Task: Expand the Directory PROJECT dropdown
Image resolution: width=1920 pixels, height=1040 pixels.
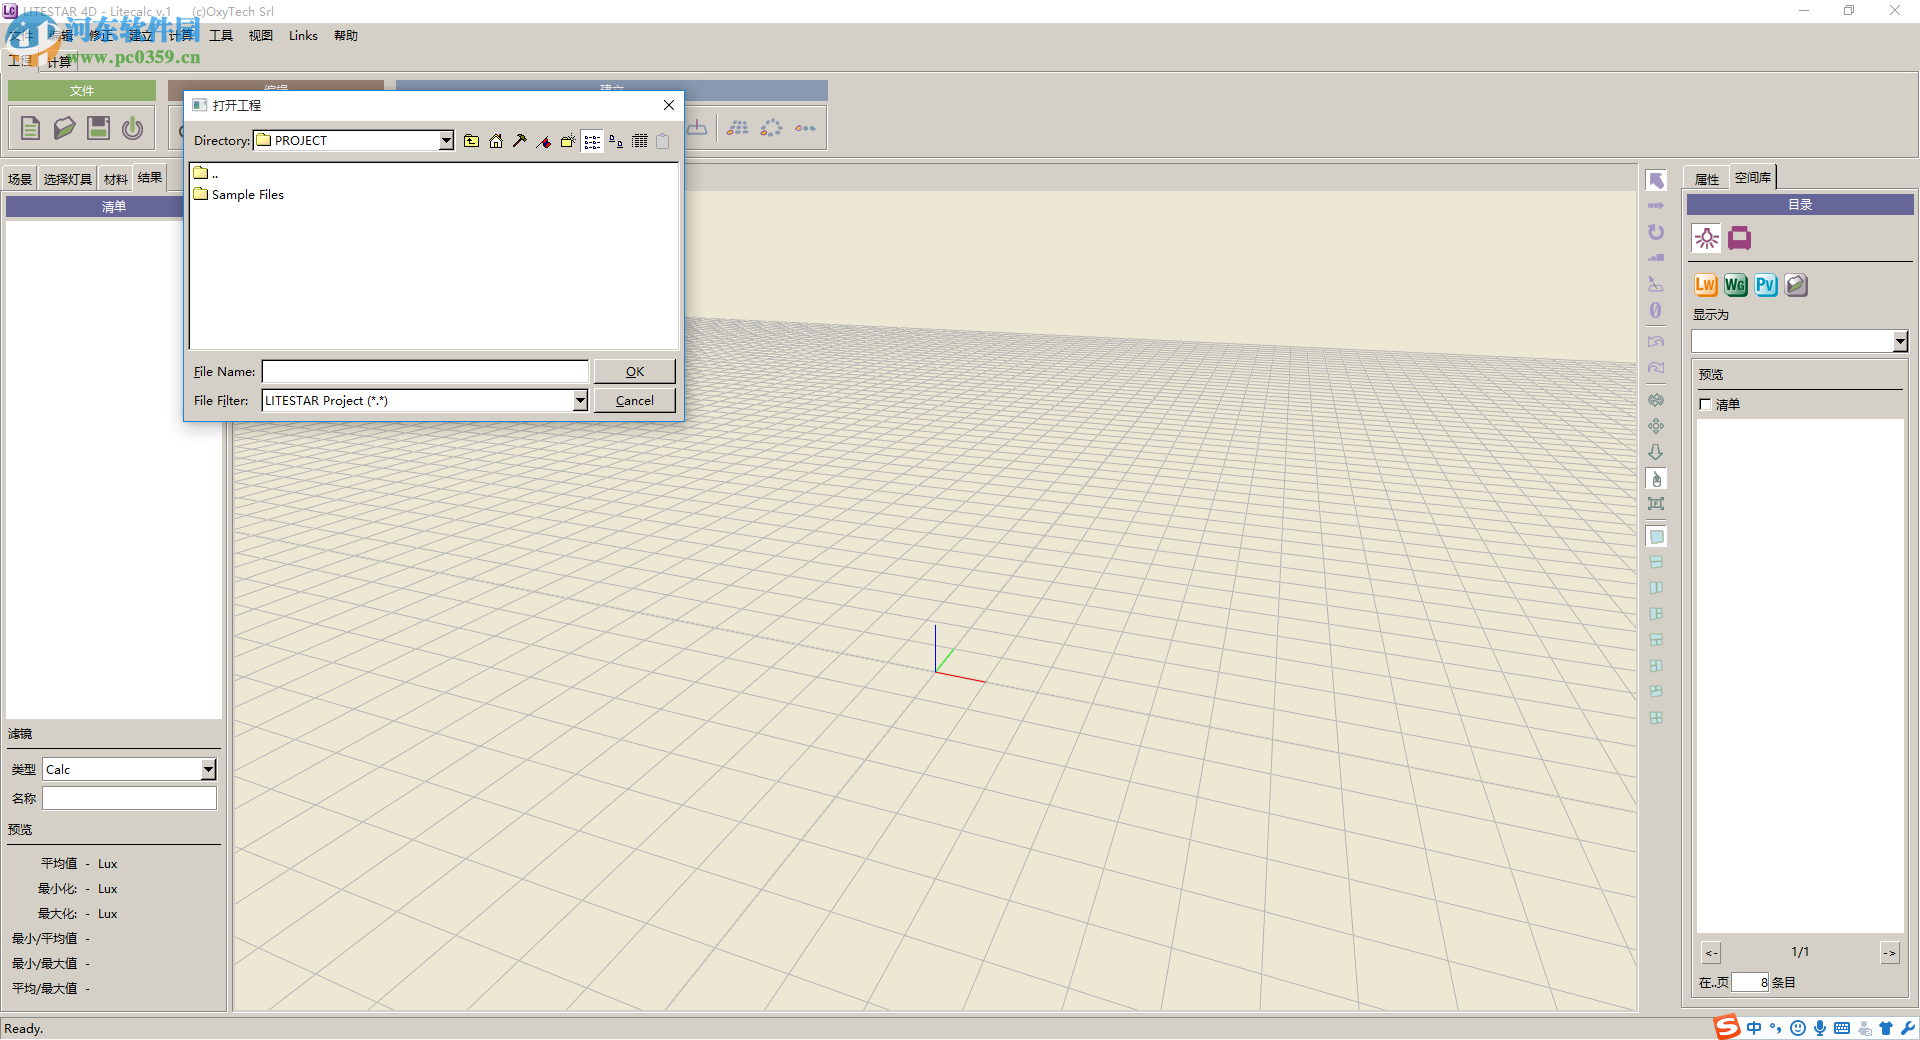Action: [446, 141]
